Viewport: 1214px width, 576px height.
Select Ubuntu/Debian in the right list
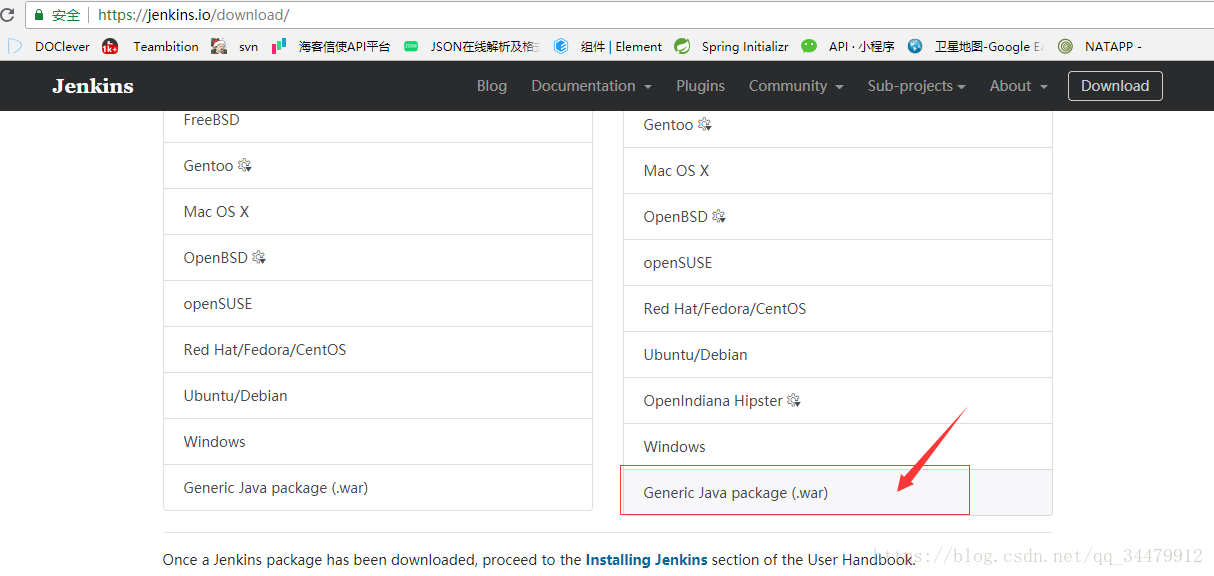838,355
